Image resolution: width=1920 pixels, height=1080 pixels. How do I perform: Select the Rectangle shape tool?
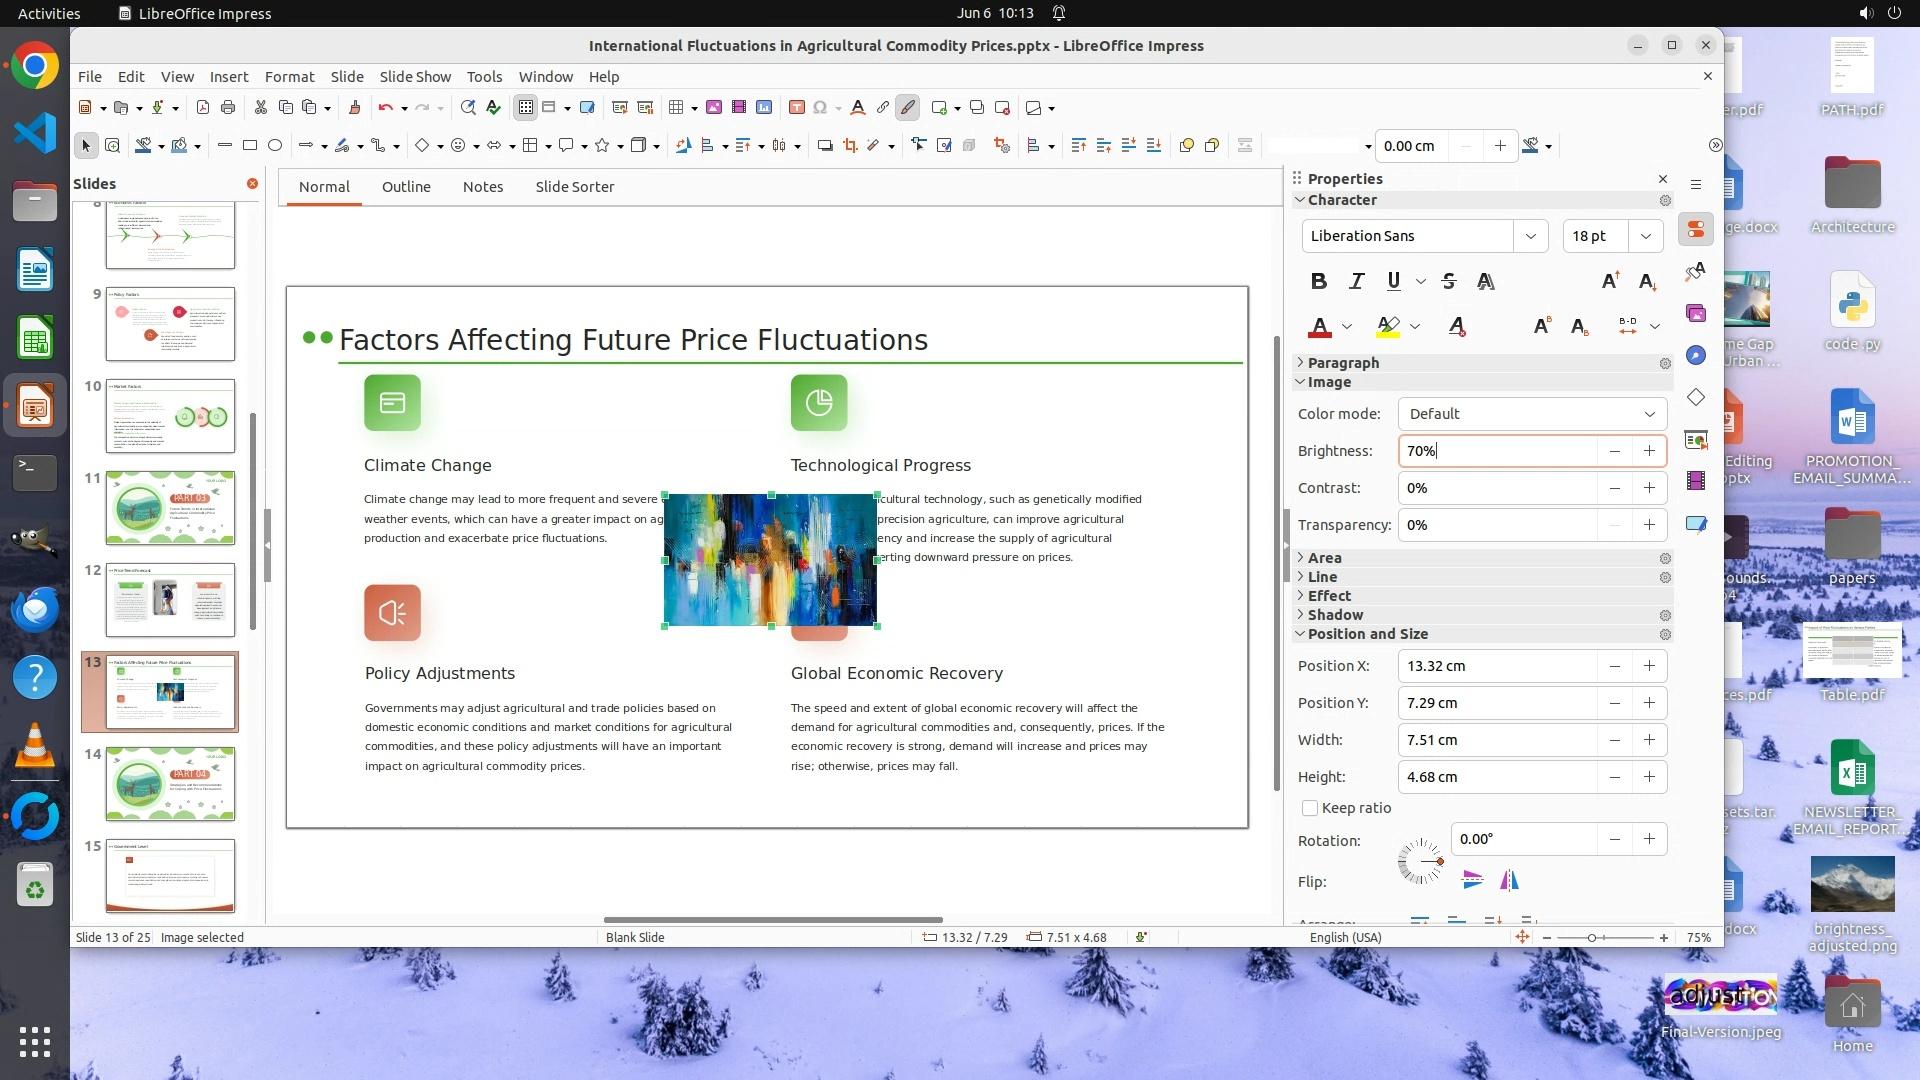[250, 146]
